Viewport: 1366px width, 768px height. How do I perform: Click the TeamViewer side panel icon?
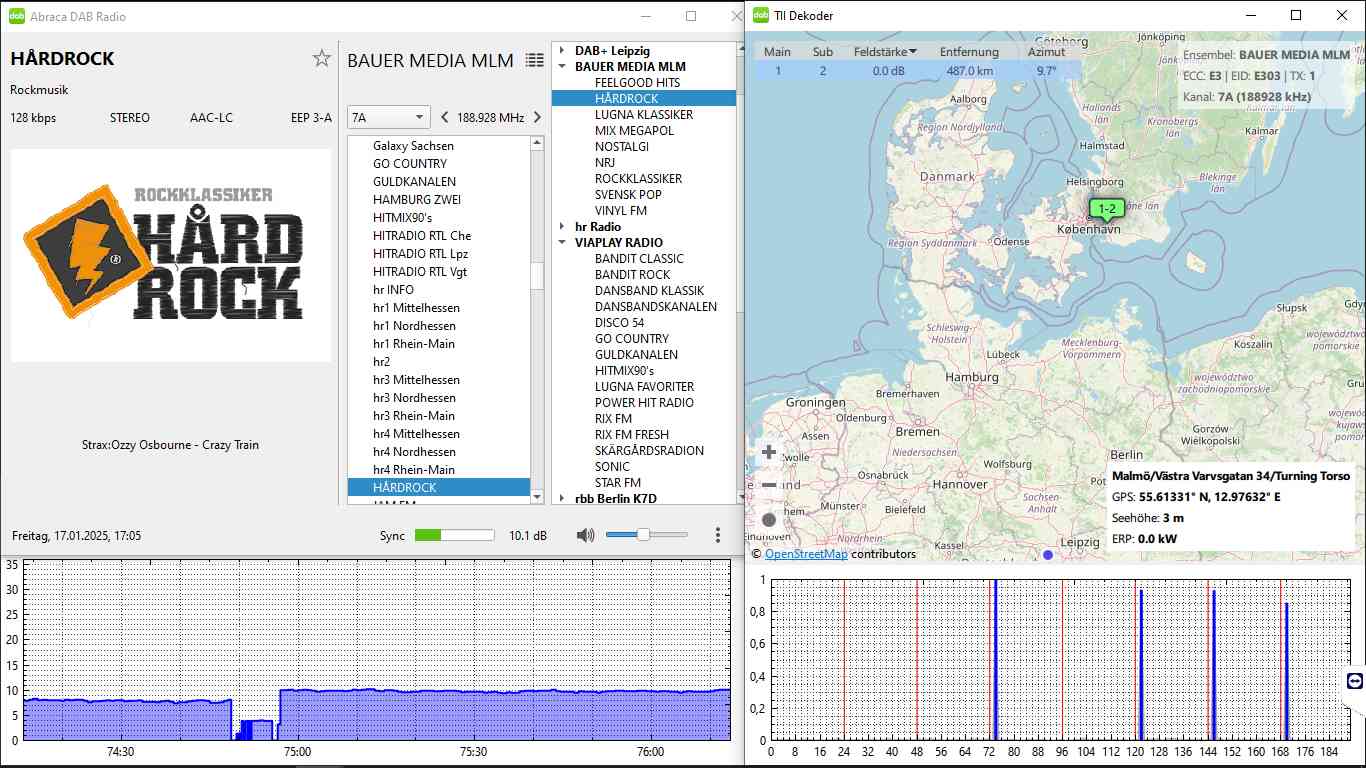click(1355, 681)
